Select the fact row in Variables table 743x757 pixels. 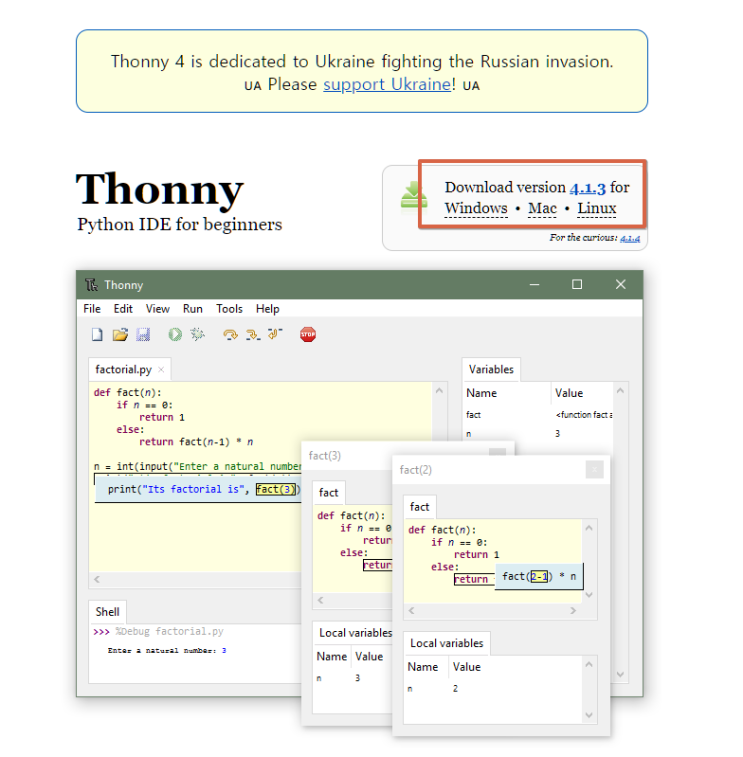(x=538, y=415)
